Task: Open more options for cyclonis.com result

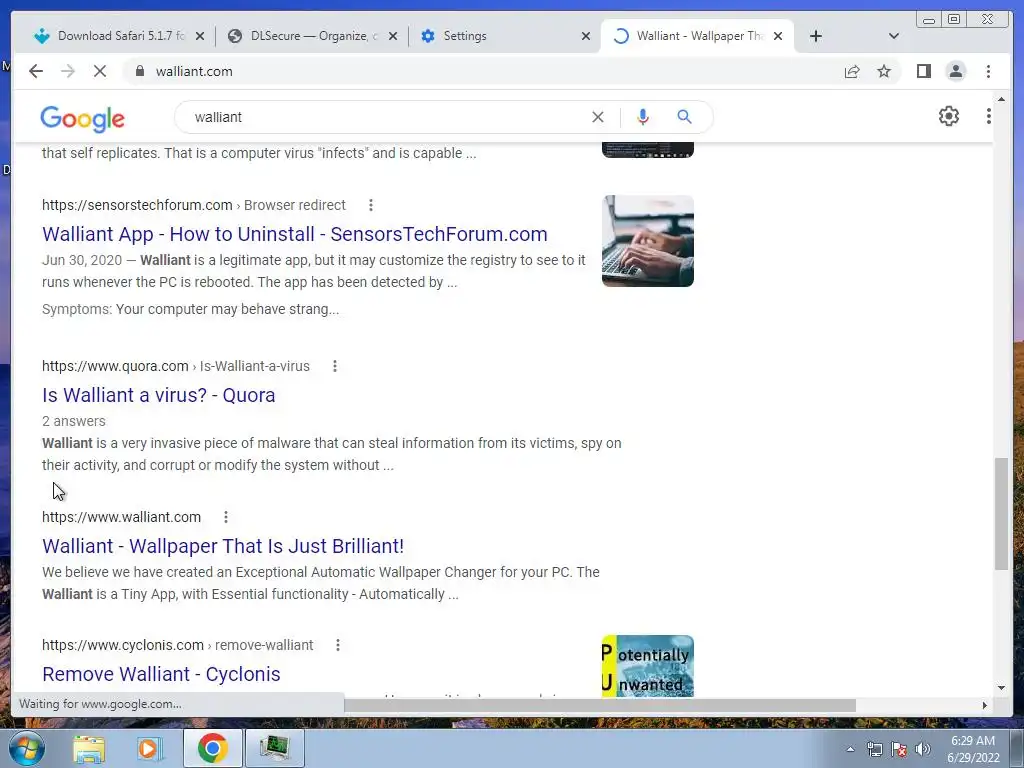Action: 338,645
